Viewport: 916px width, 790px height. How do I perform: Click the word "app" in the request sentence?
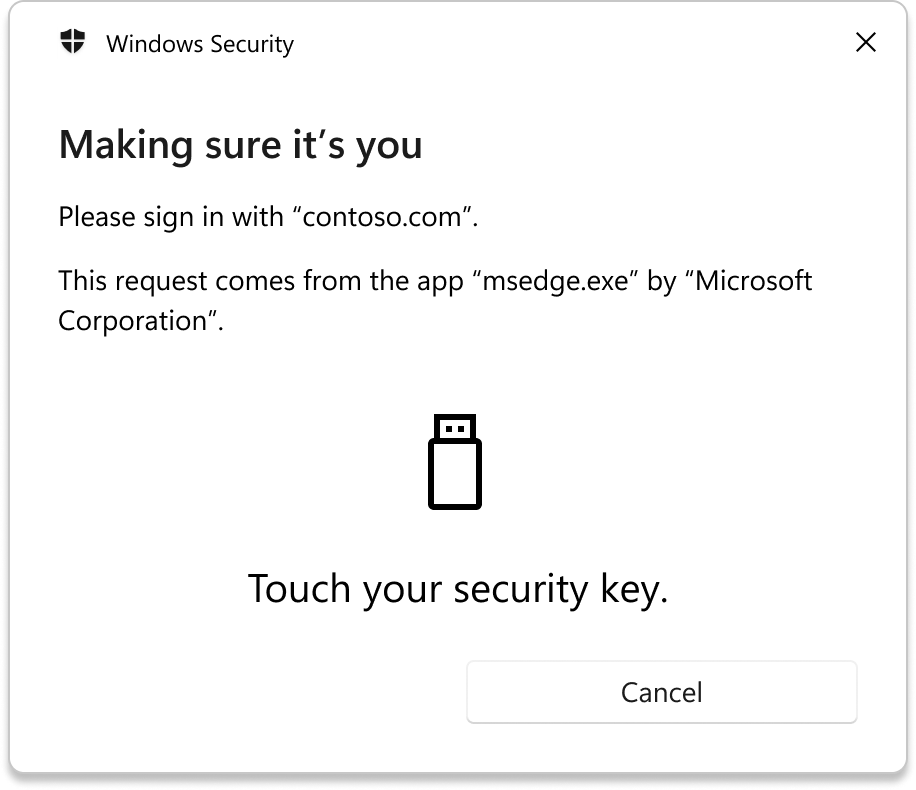[x=440, y=282]
